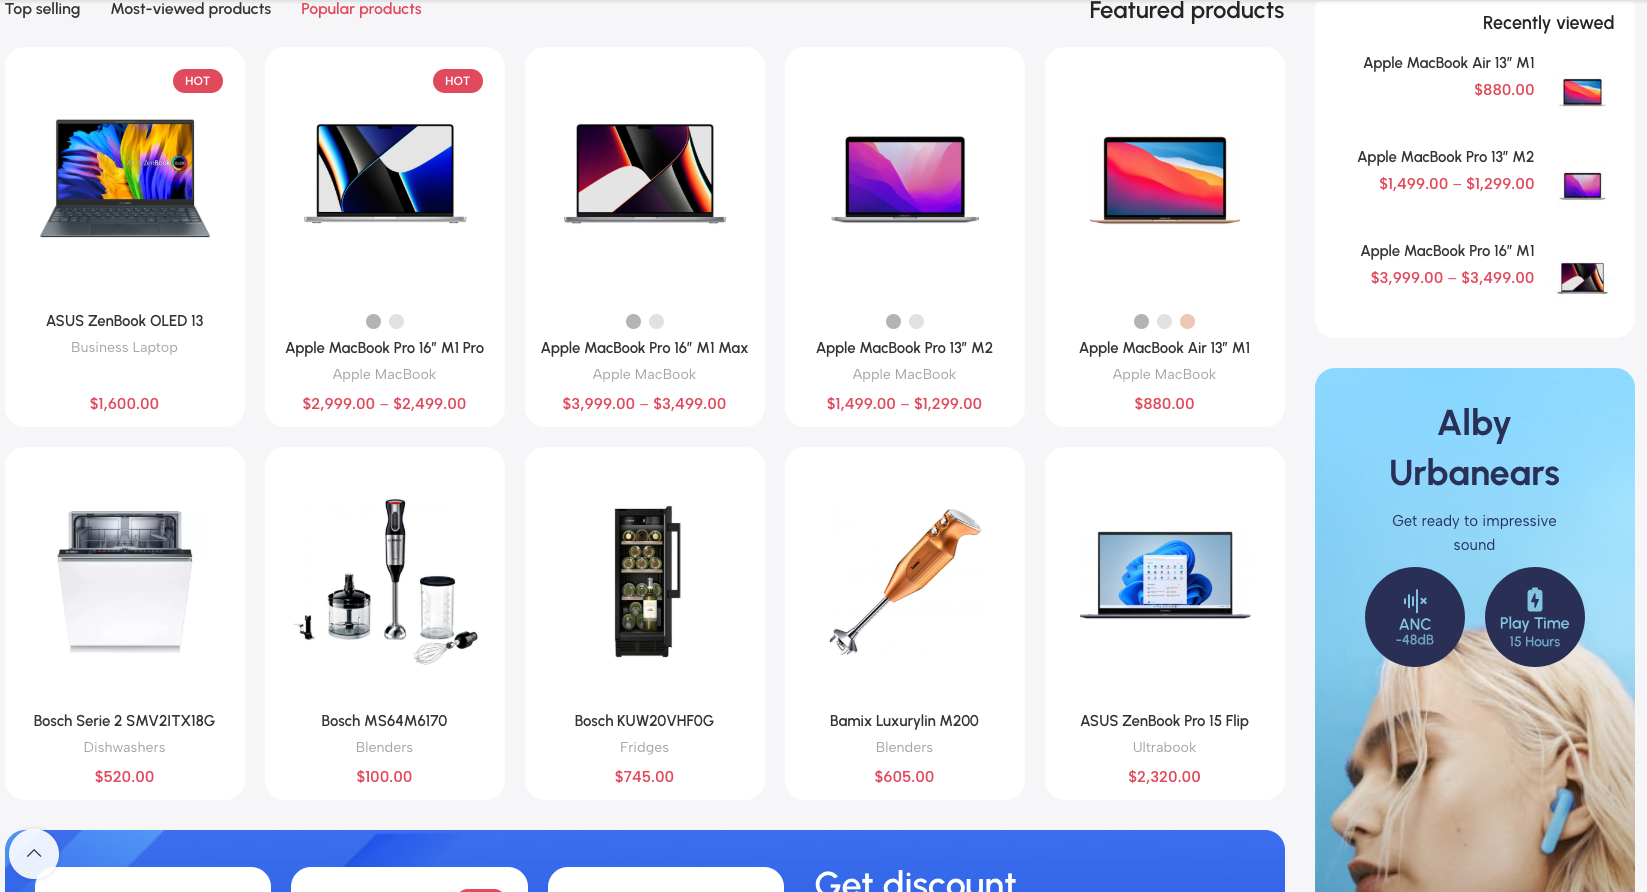
Task: Select gold color swatch for MacBook Air 13" M1
Action: pyautogui.click(x=1187, y=321)
